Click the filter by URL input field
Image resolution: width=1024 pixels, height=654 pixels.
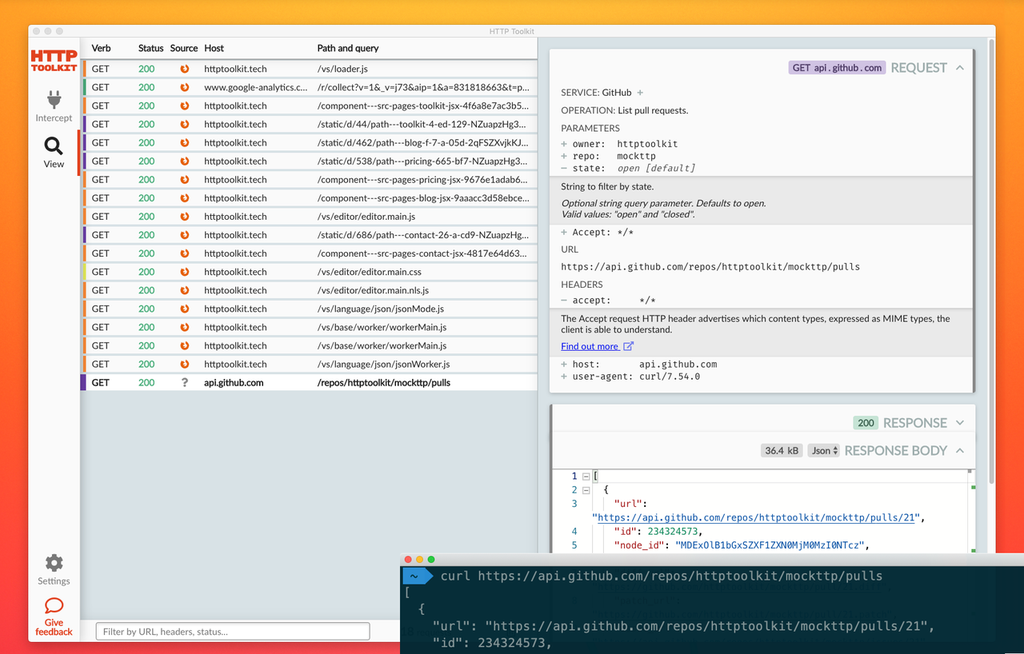(232, 631)
